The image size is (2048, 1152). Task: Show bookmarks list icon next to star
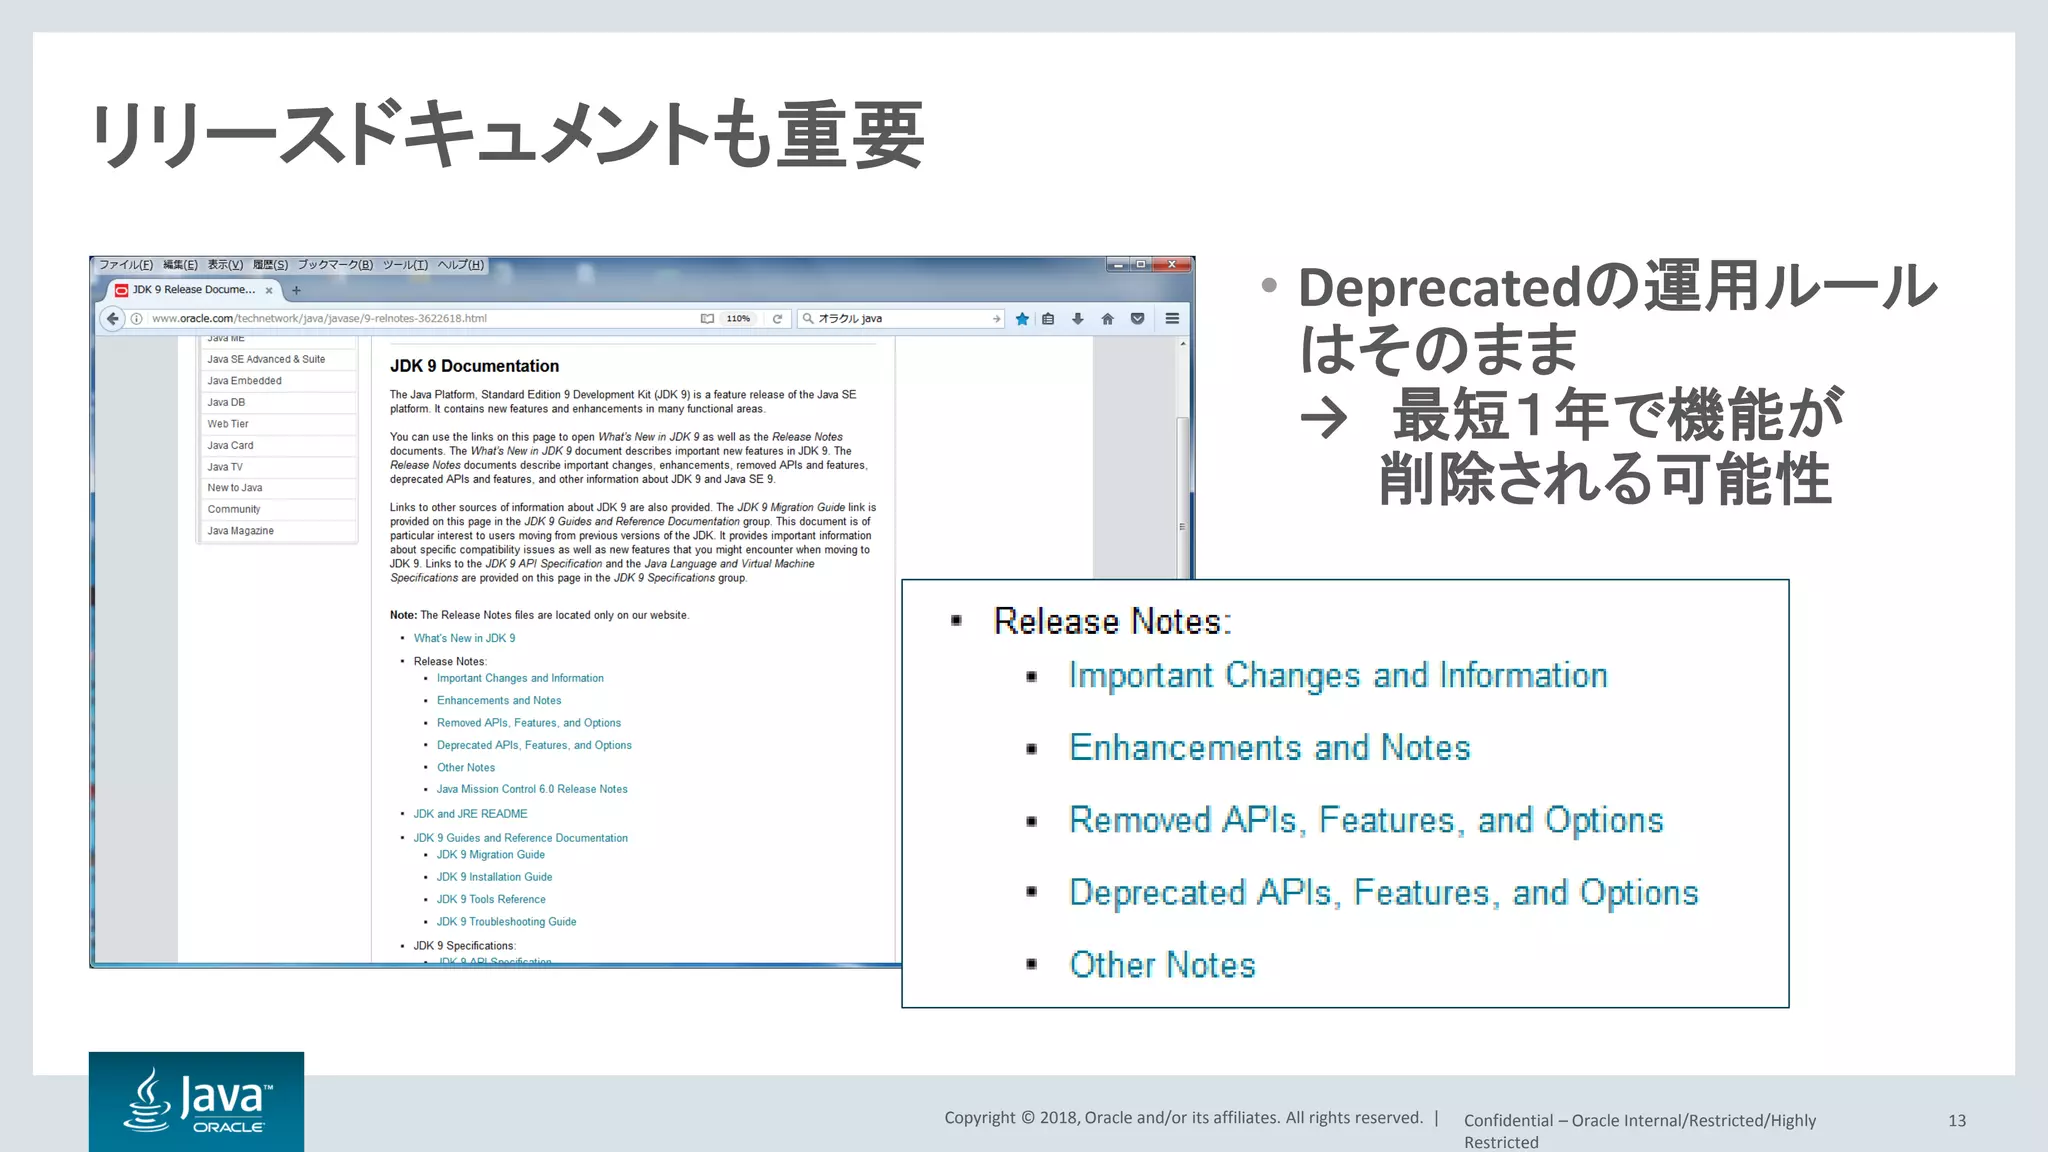click(1048, 319)
